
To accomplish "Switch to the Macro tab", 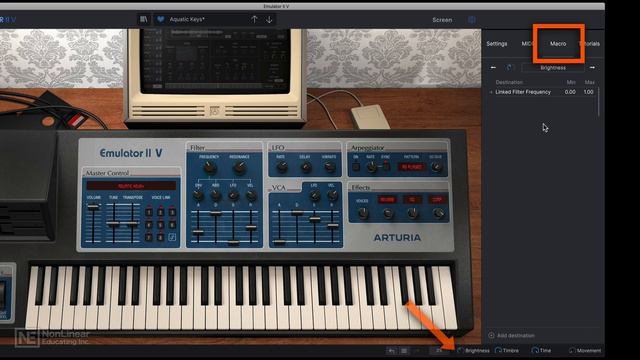I will click(x=558, y=44).
